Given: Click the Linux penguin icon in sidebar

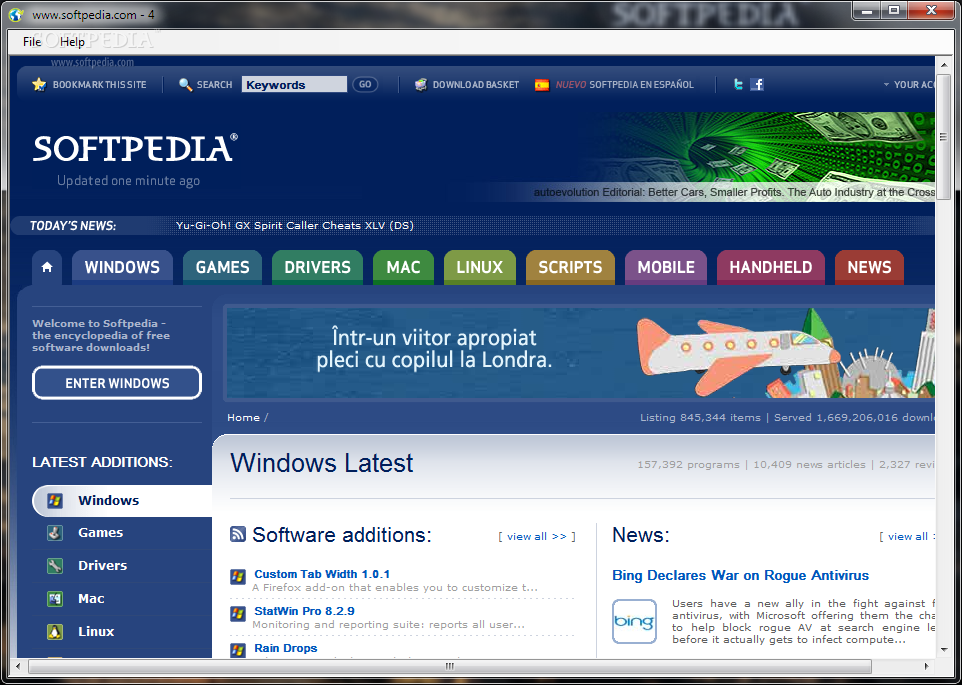Looking at the screenshot, I should pyautogui.click(x=55, y=632).
